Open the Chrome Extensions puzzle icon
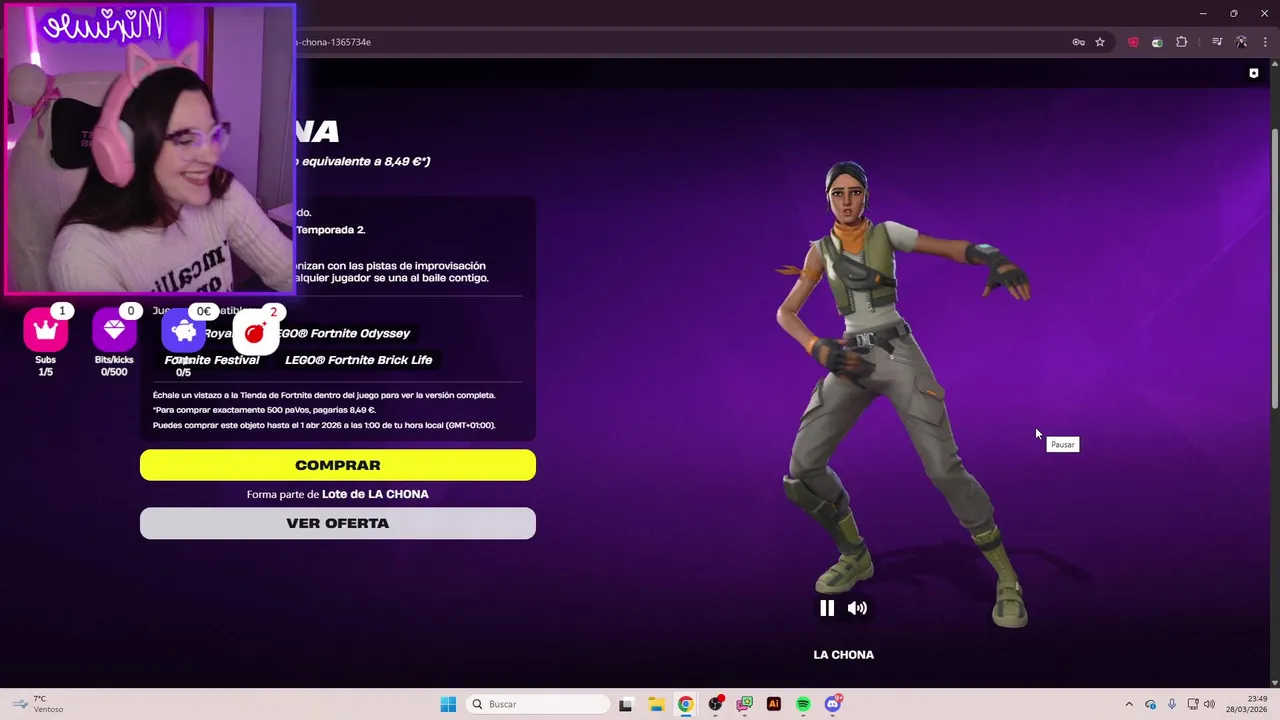1280x720 pixels. (1182, 42)
